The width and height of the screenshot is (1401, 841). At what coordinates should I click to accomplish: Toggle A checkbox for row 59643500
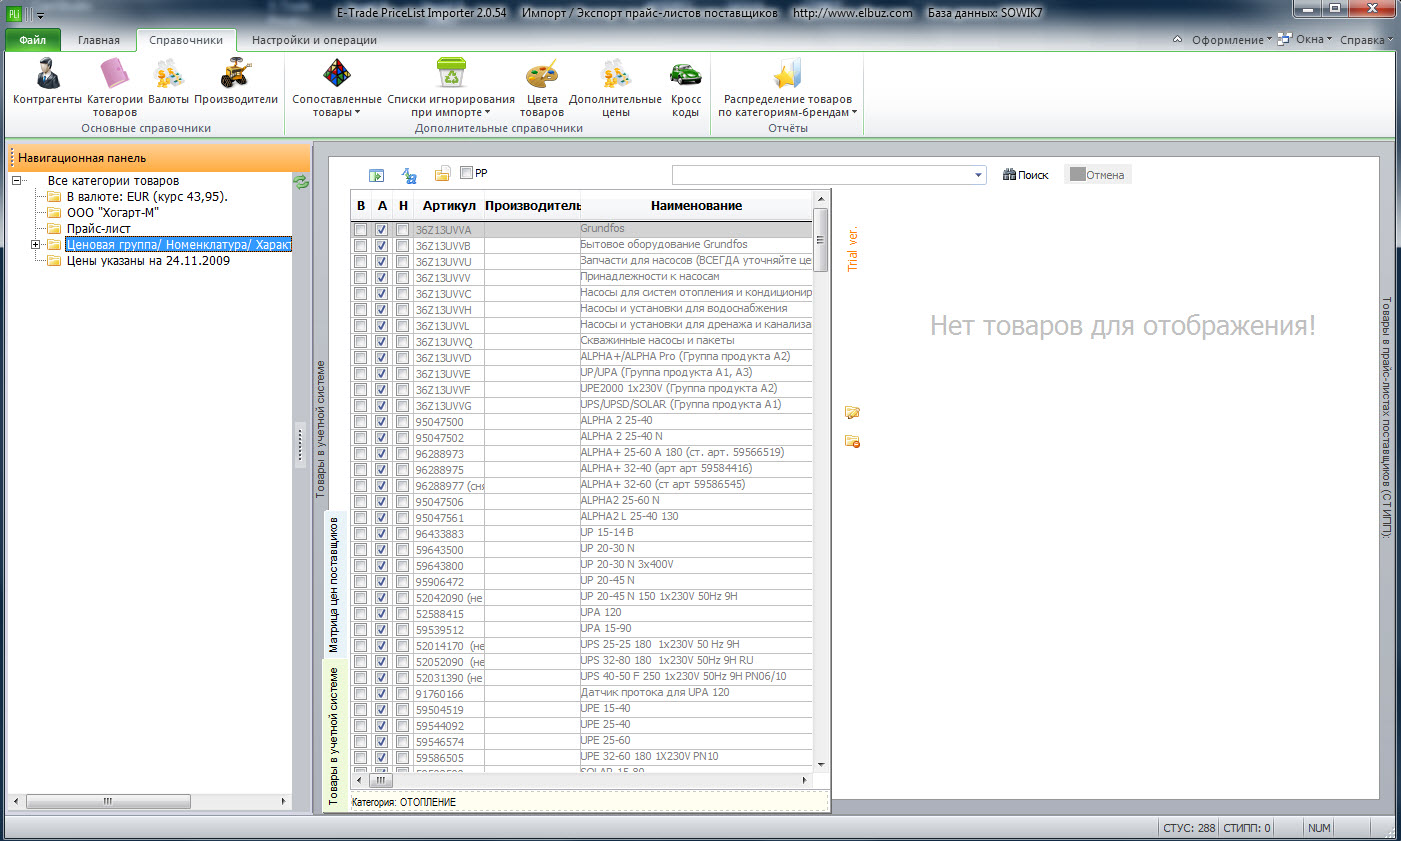pos(381,550)
